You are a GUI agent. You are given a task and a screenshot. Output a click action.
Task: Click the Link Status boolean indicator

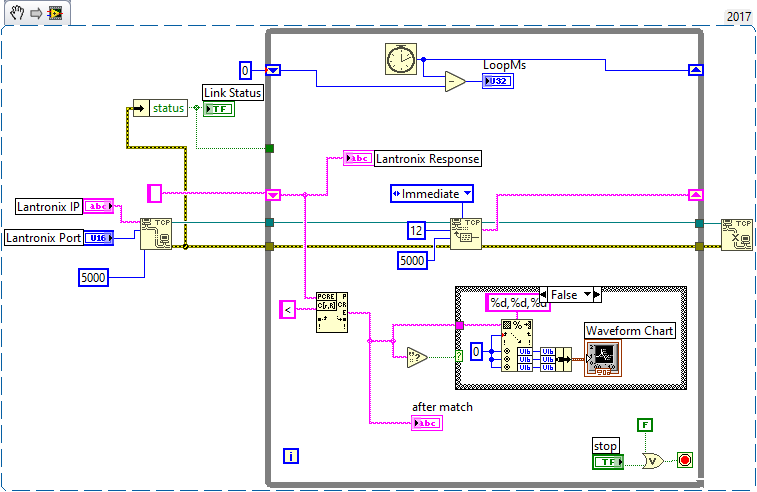coord(218,109)
